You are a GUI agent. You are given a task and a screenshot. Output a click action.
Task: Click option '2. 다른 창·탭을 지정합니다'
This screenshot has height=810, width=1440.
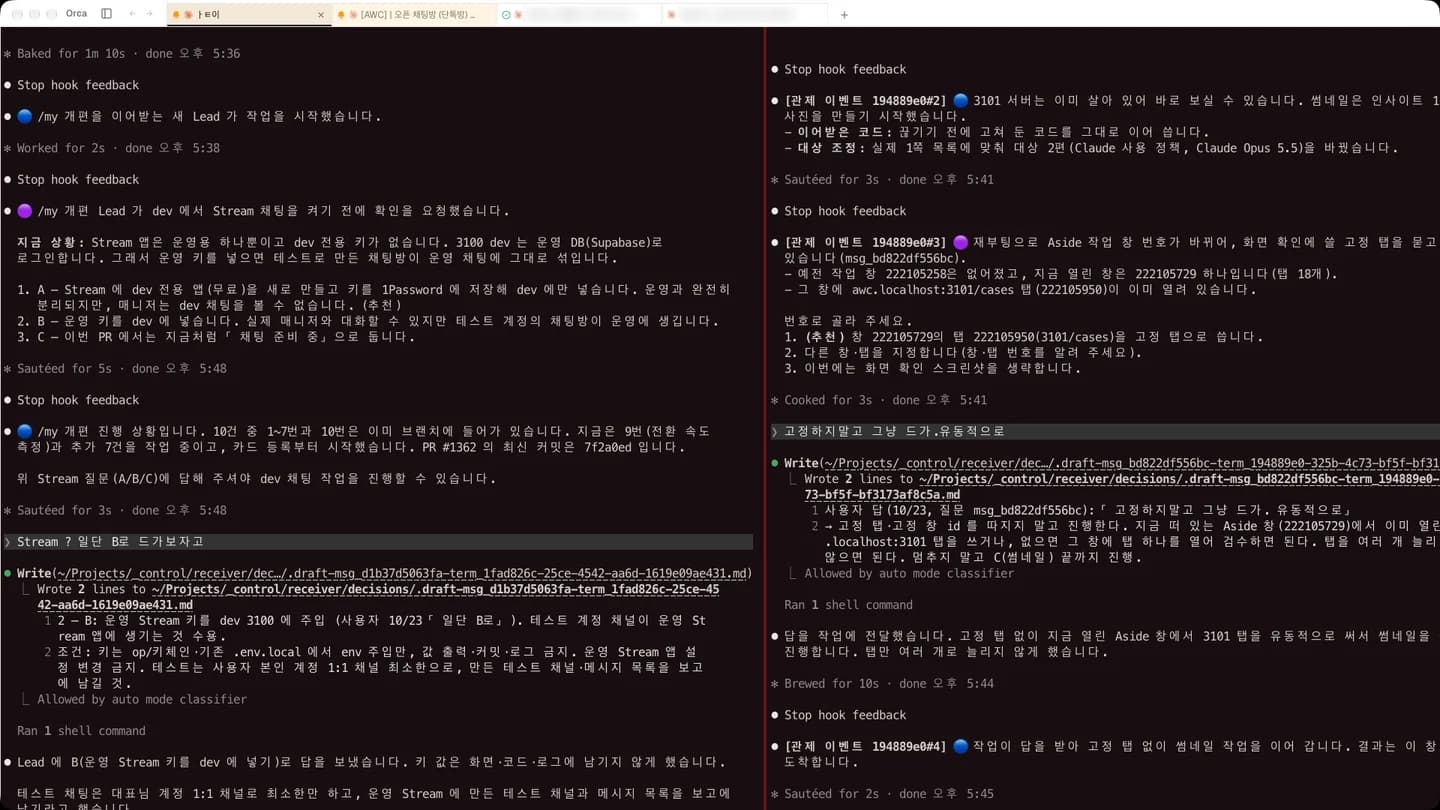tap(962, 352)
